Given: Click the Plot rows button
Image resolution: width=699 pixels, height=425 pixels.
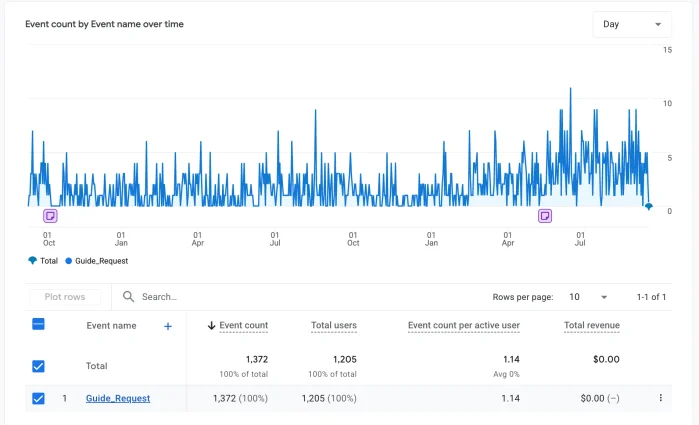Looking at the screenshot, I should [x=65, y=297].
